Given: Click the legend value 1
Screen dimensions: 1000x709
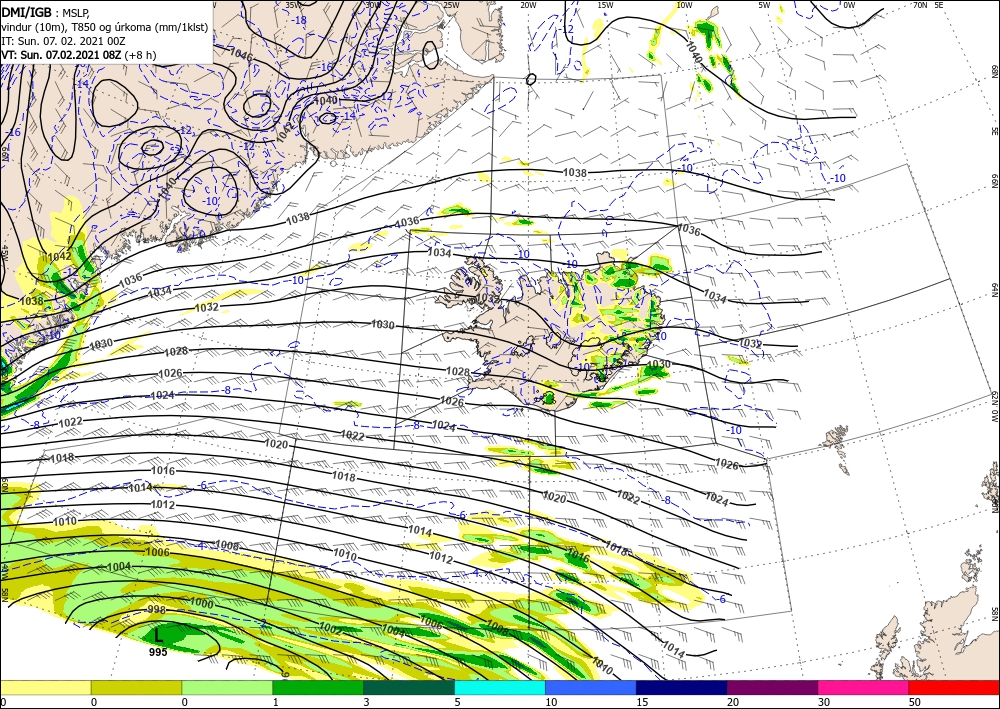Looking at the screenshot, I should pos(276,703).
